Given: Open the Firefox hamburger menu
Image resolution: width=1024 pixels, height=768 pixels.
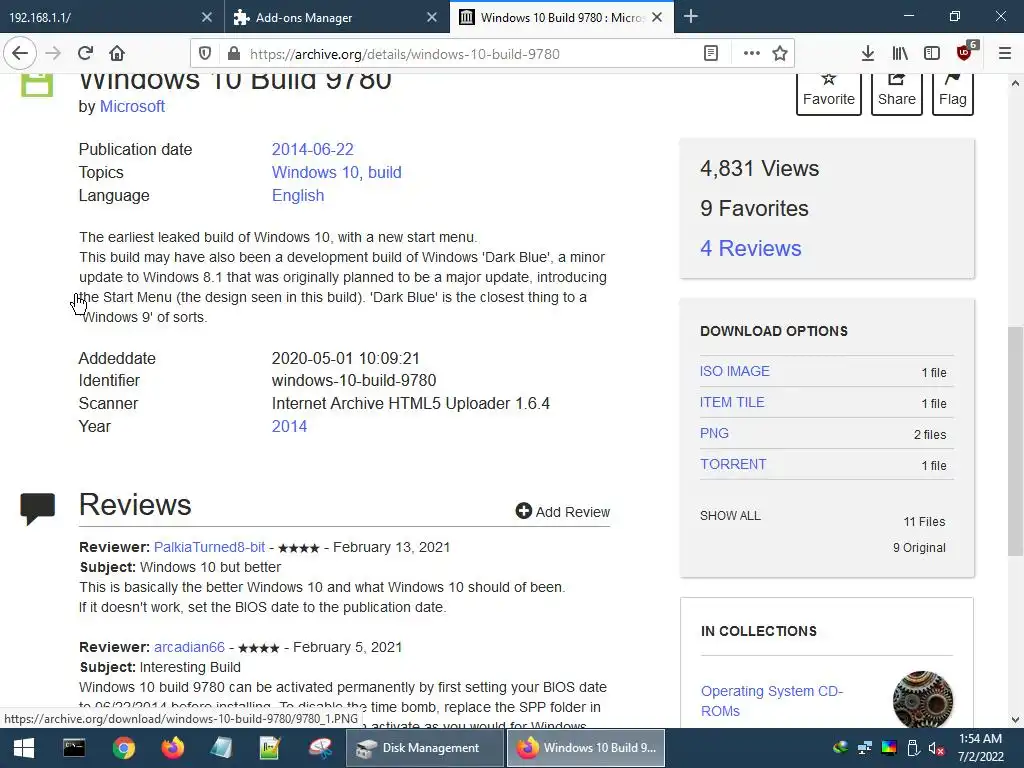Looking at the screenshot, I should [x=1005, y=54].
